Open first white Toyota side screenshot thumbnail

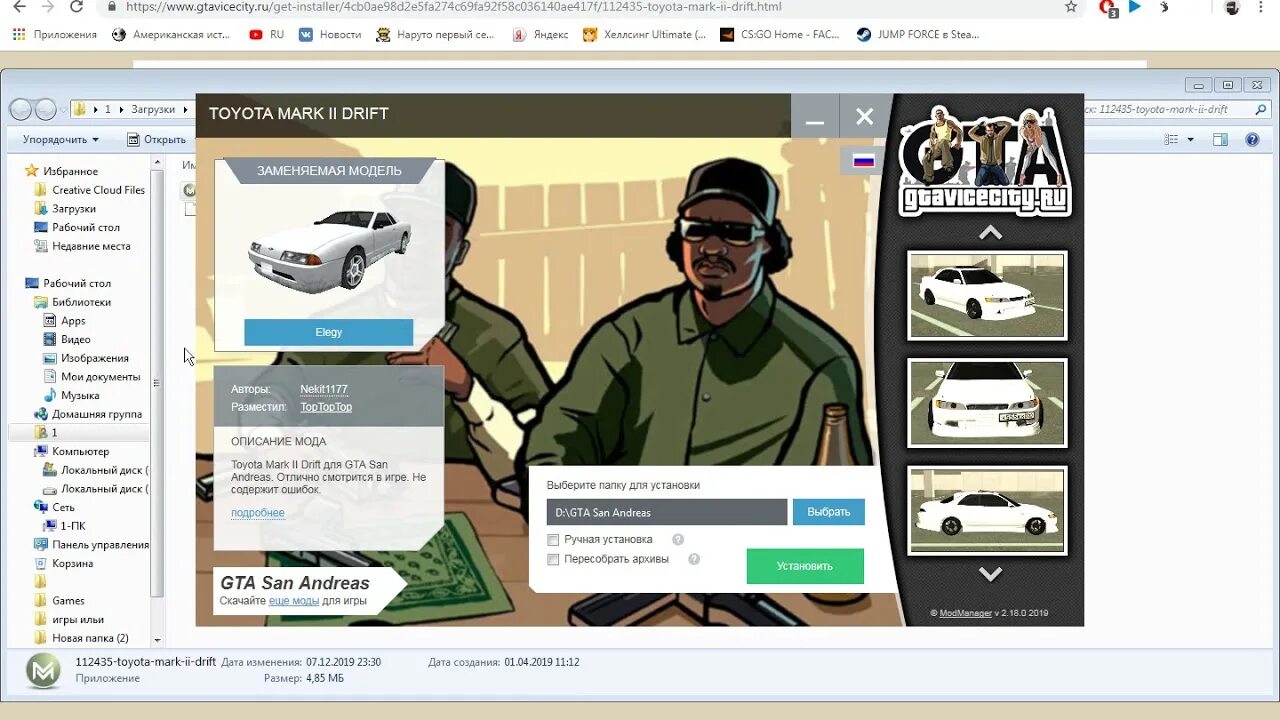987,295
